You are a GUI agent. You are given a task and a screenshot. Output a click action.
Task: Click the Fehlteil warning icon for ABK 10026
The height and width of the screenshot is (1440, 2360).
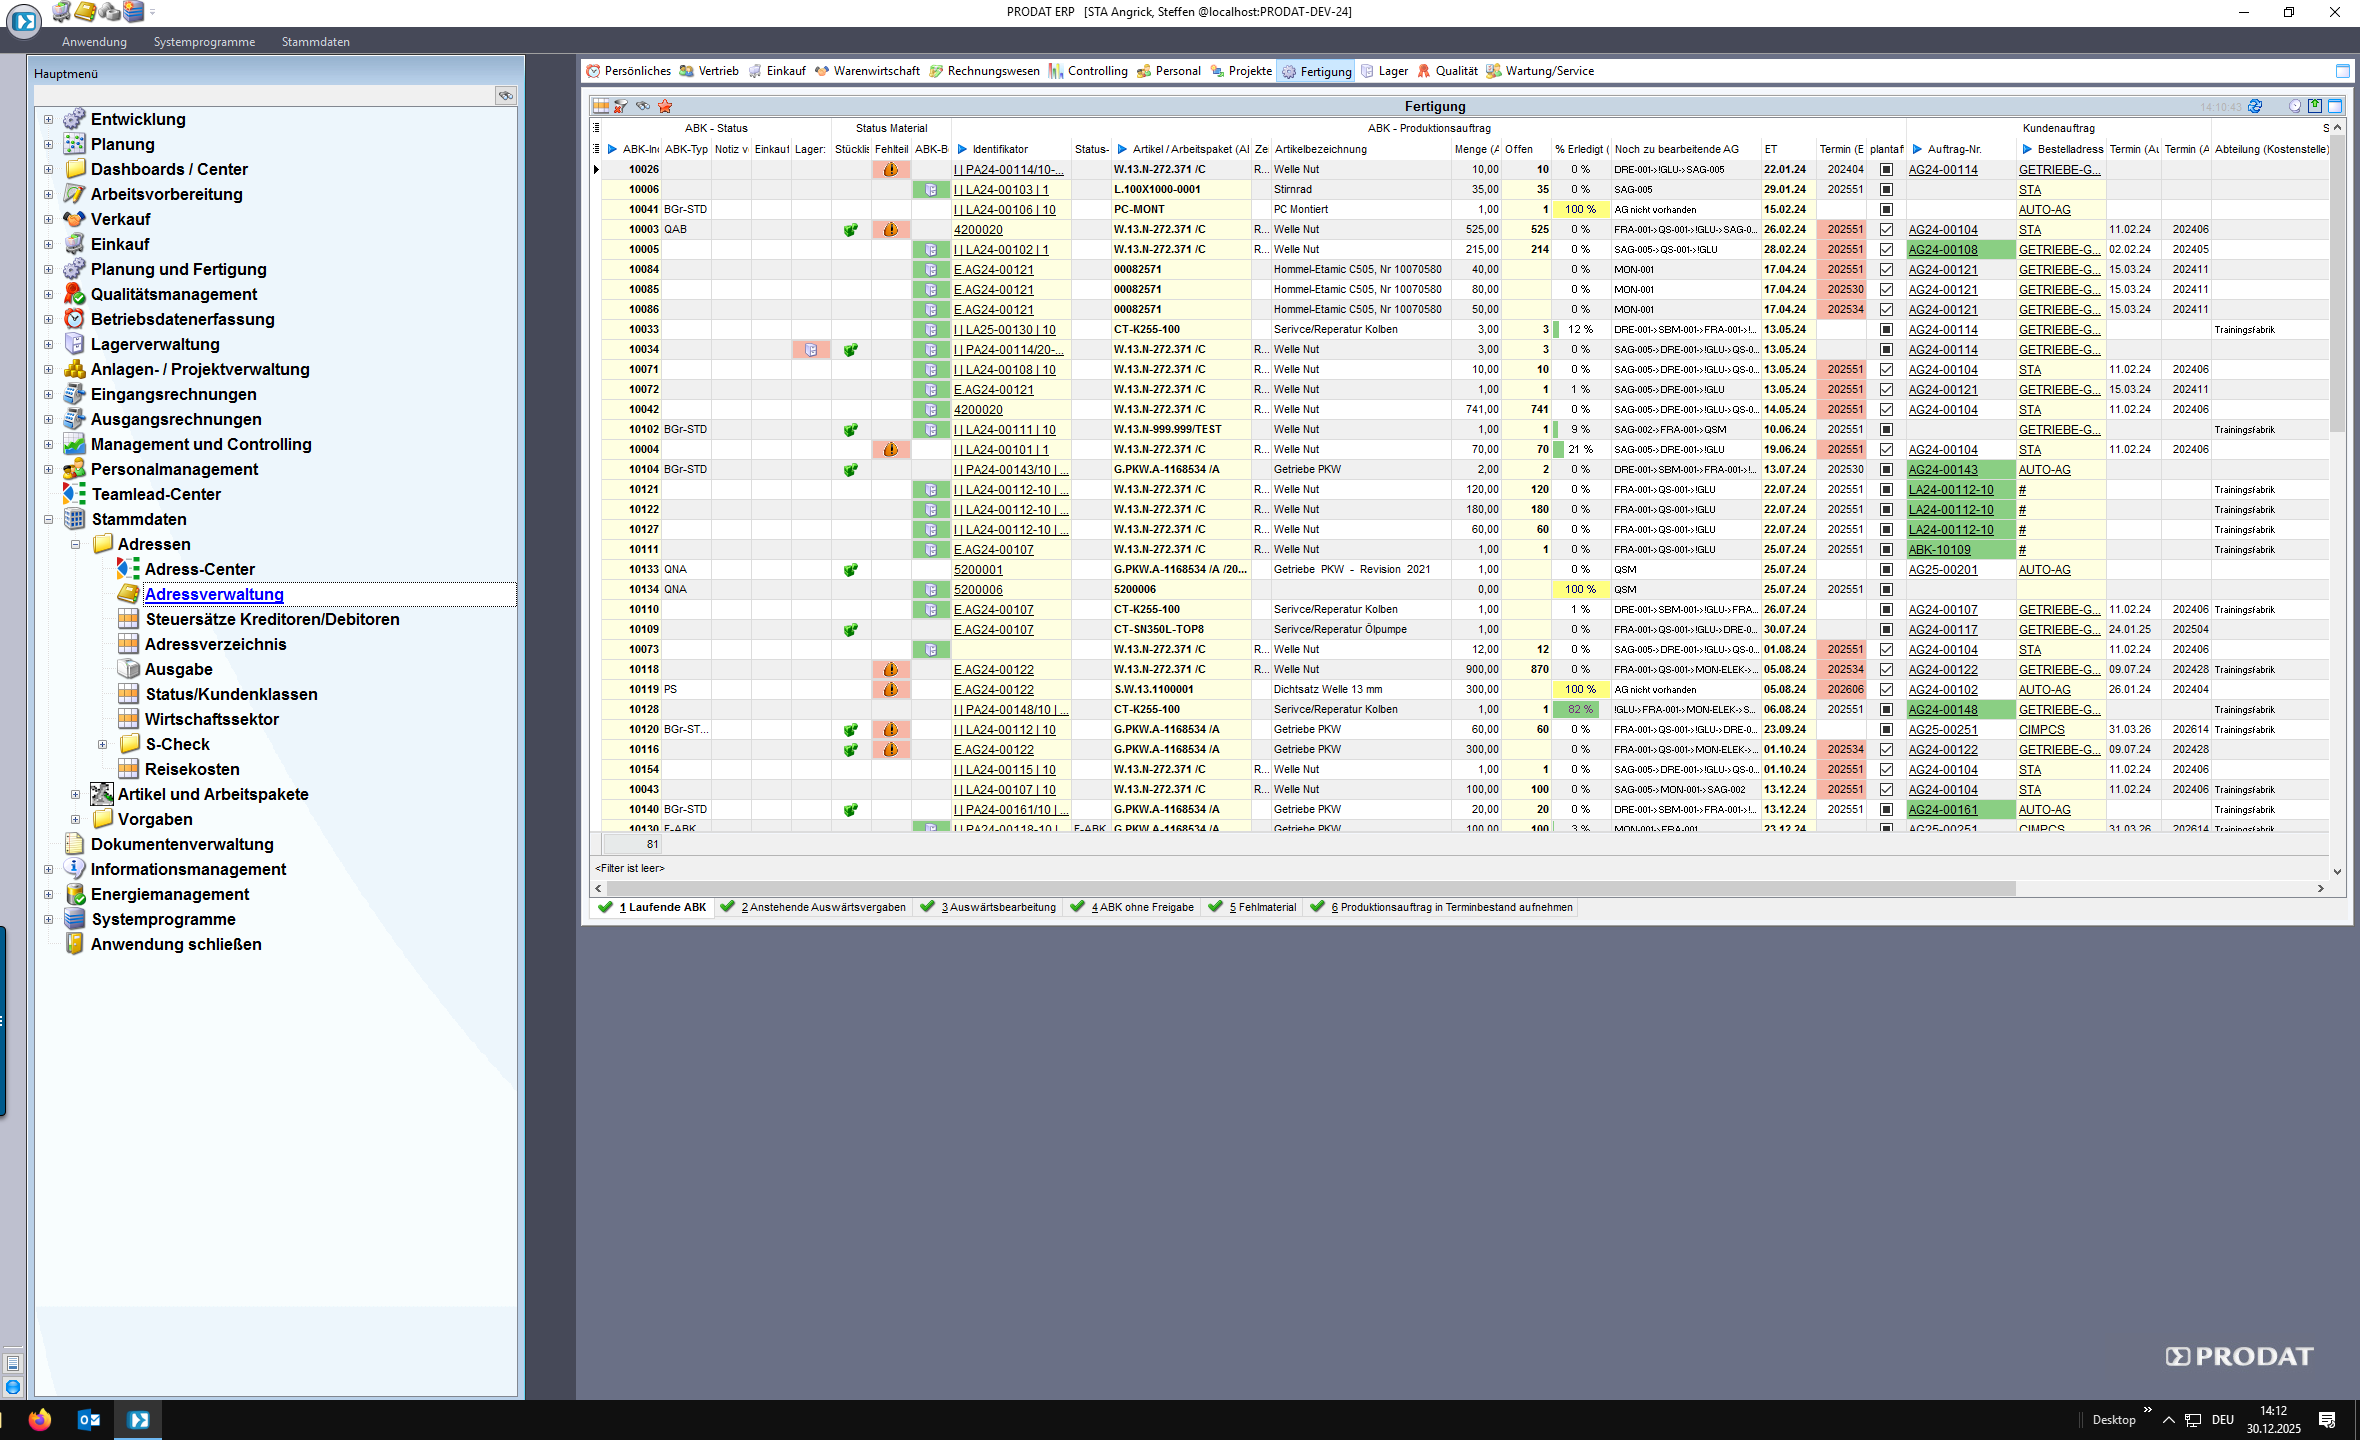pyautogui.click(x=890, y=170)
